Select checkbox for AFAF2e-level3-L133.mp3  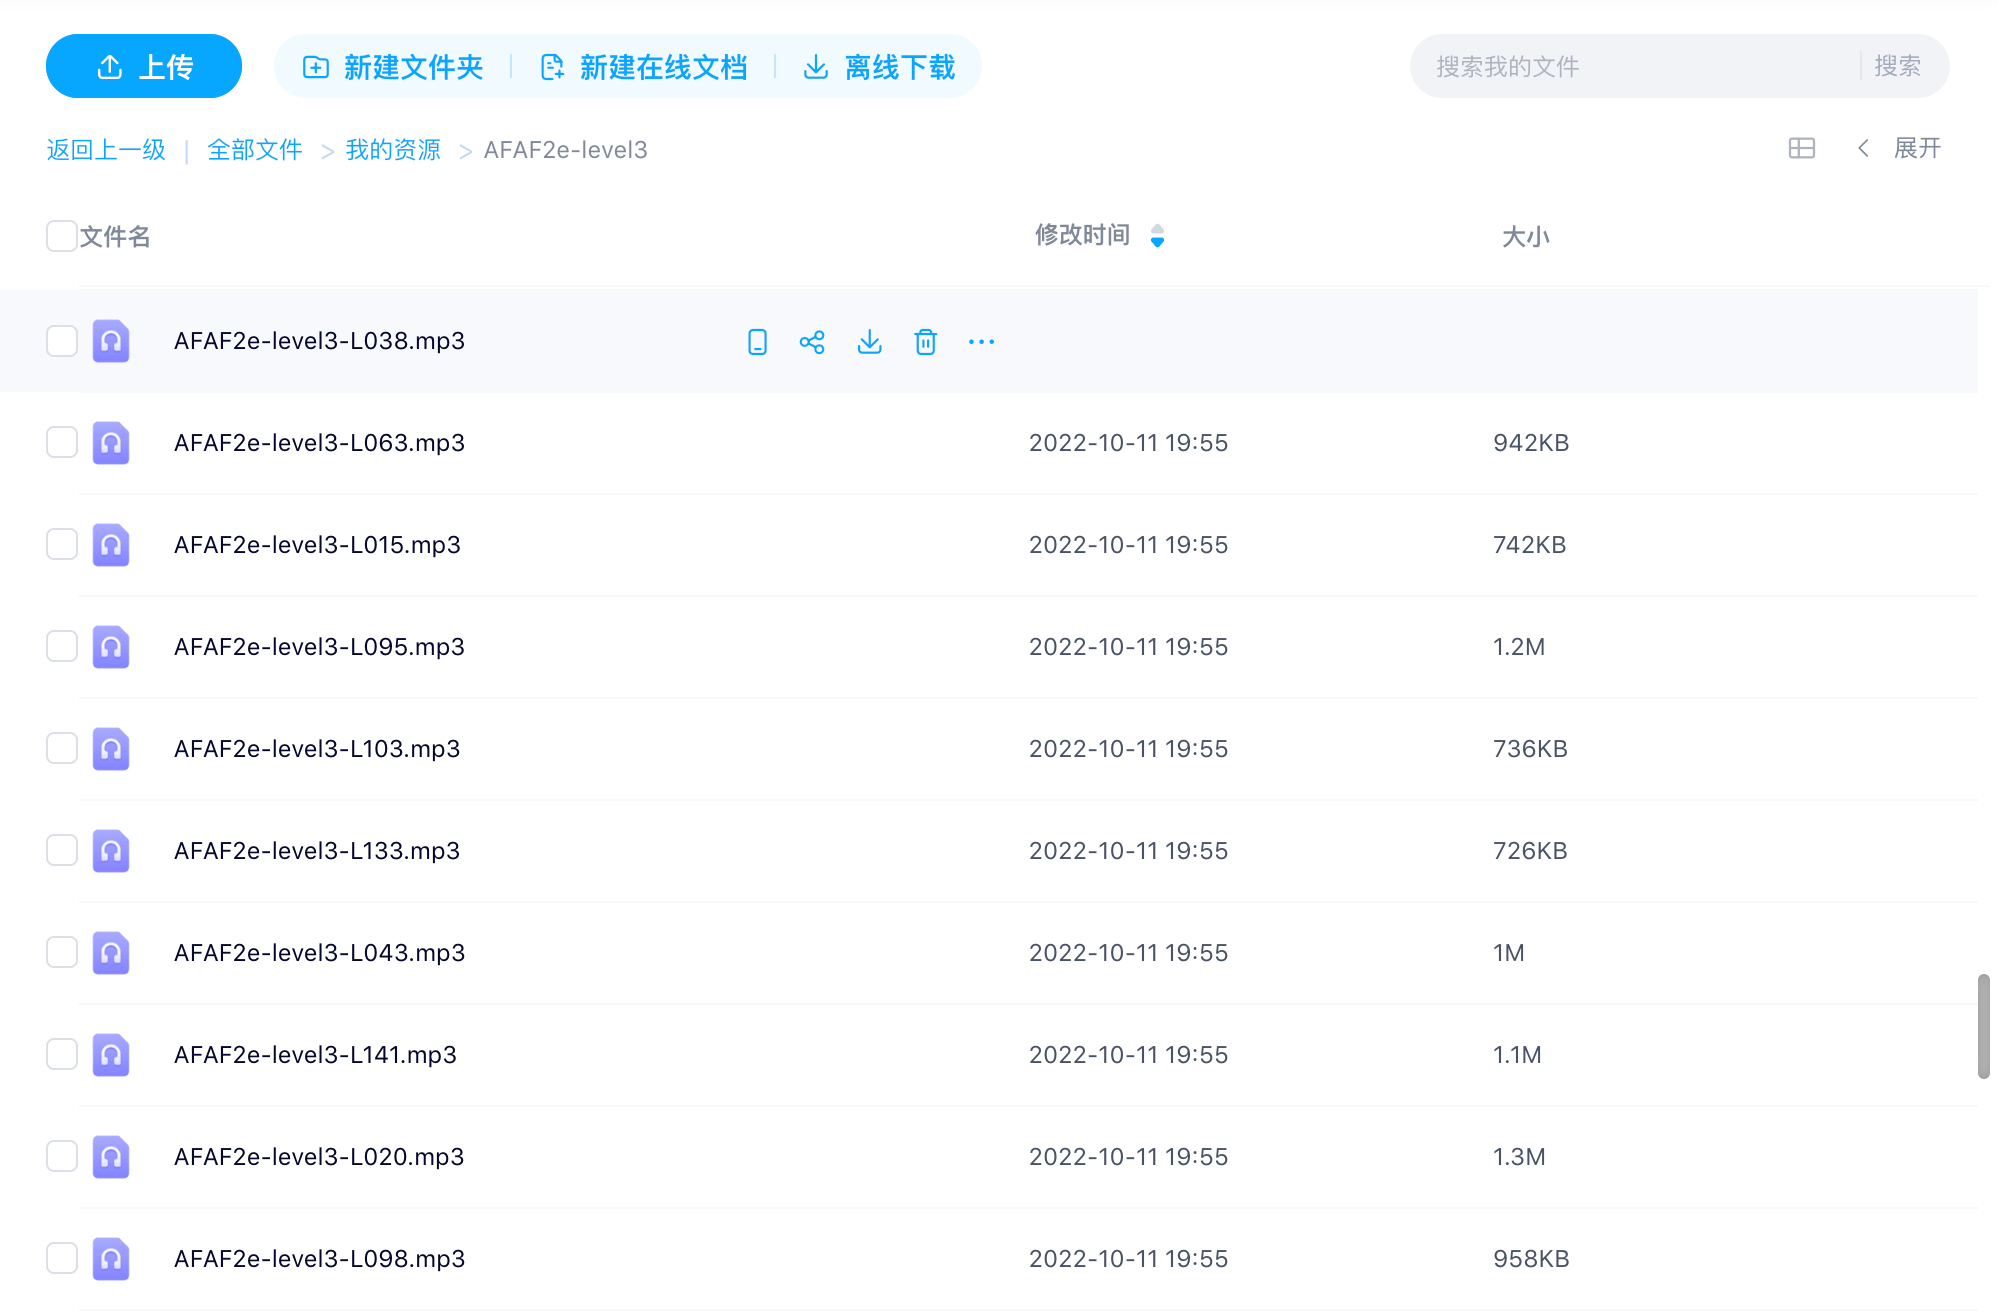click(62, 851)
